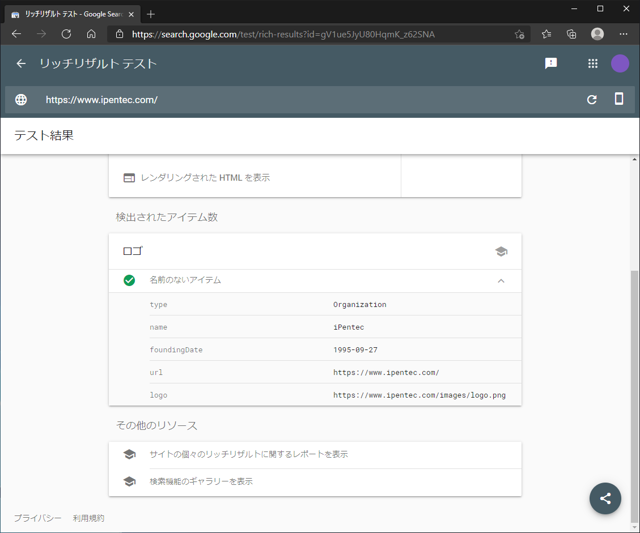Open browser profile avatar
Image resolution: width=640 pixels, height=533 pixels.
coord(597,34)
